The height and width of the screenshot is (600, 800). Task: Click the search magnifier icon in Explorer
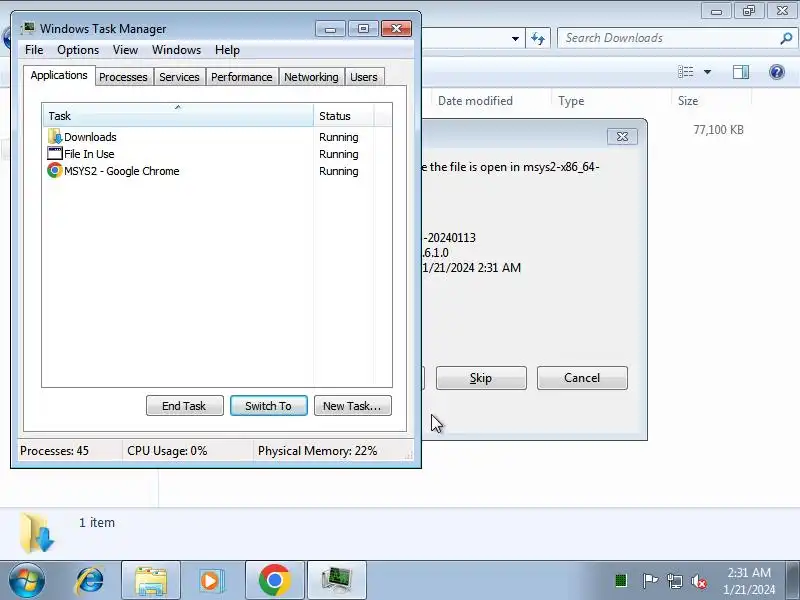[786, 38]
